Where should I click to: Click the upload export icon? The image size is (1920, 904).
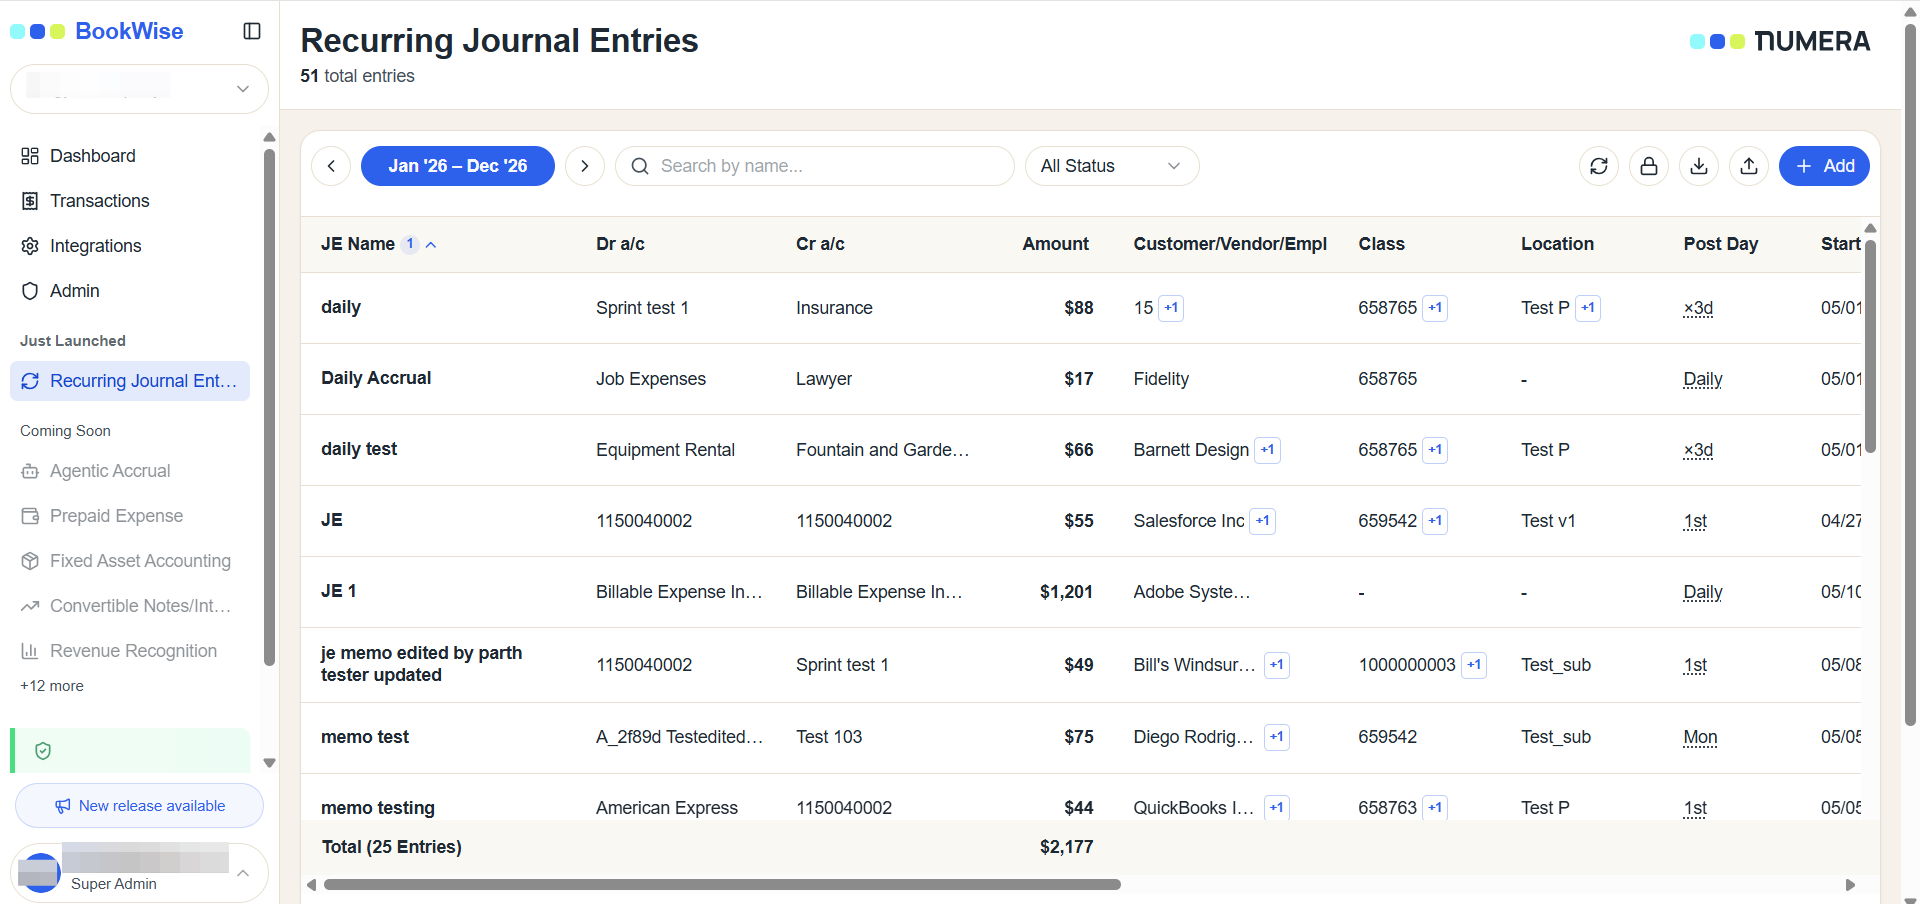tap(1749, 166)
